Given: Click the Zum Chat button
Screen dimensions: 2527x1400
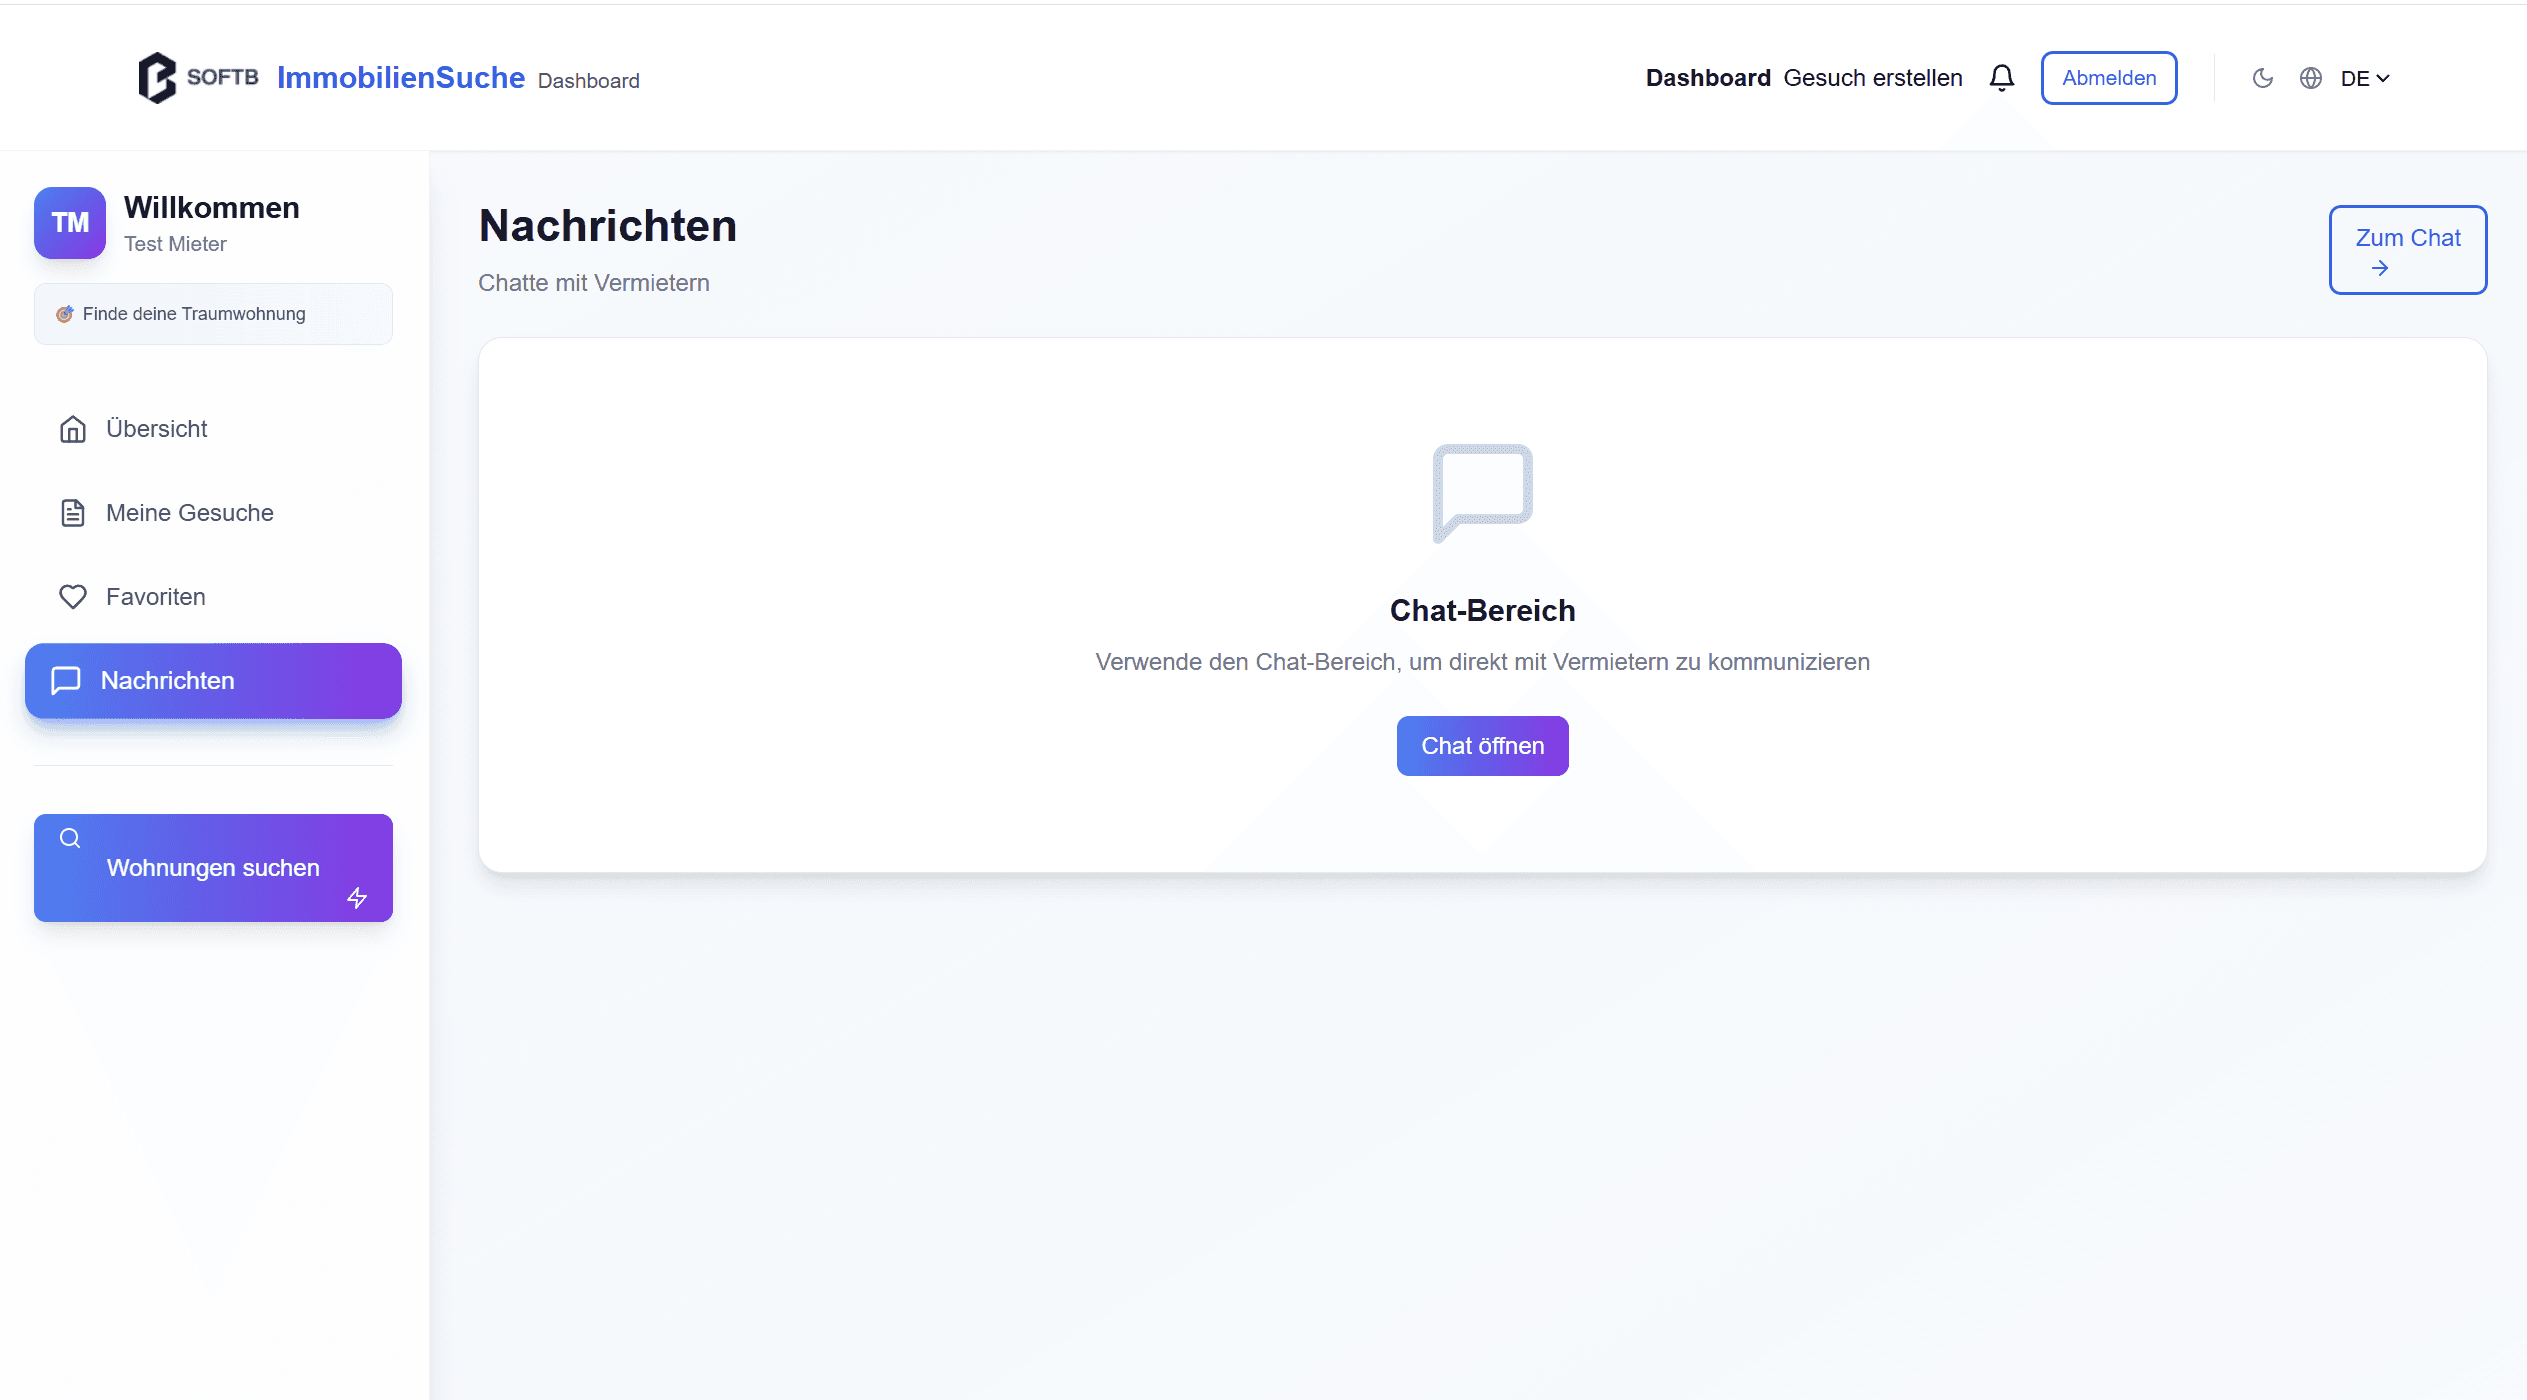Looking at the screenshot, I should tap(2407, 250).
